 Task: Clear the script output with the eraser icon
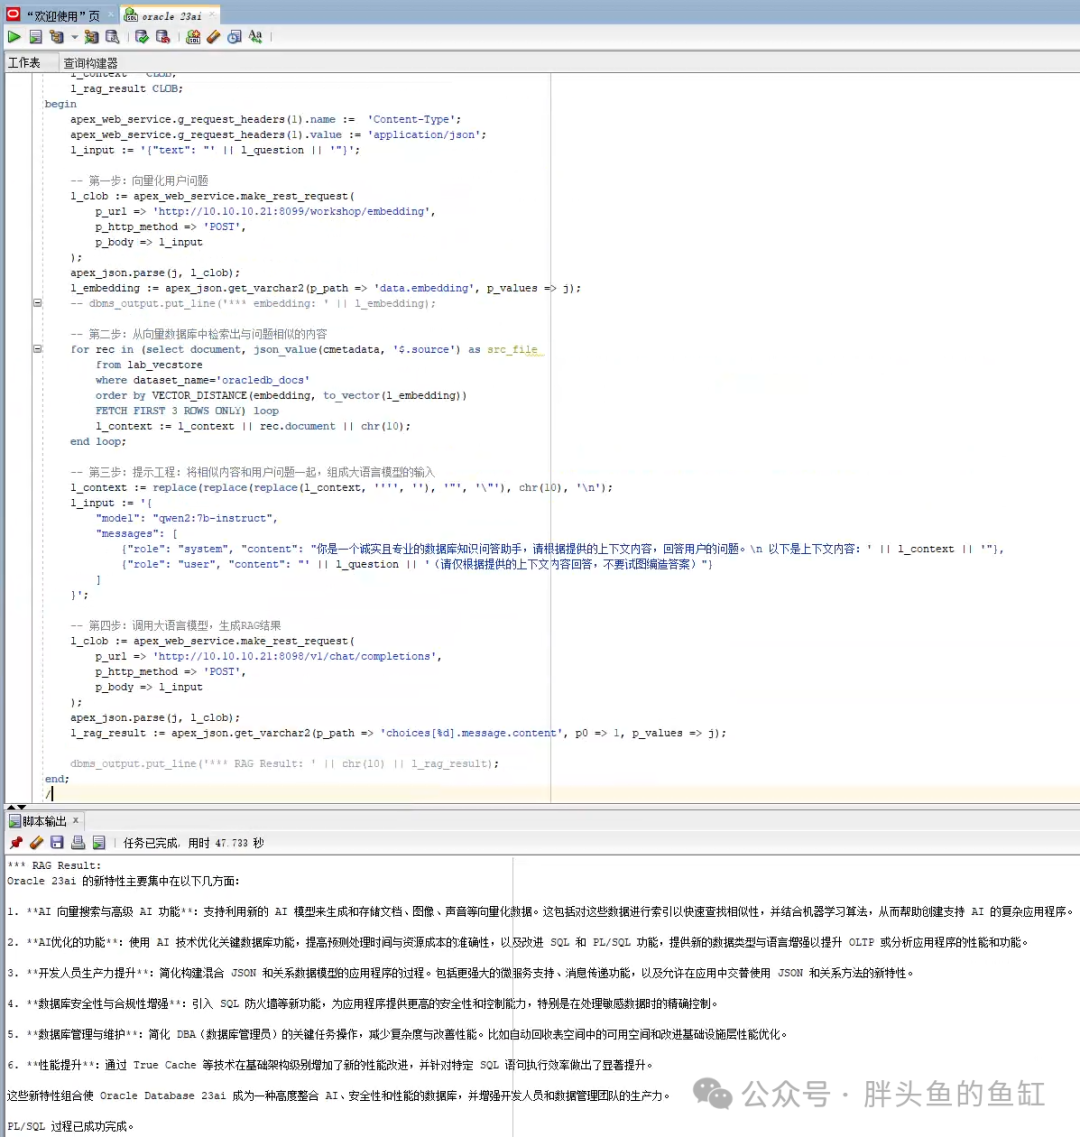(36, 842)
